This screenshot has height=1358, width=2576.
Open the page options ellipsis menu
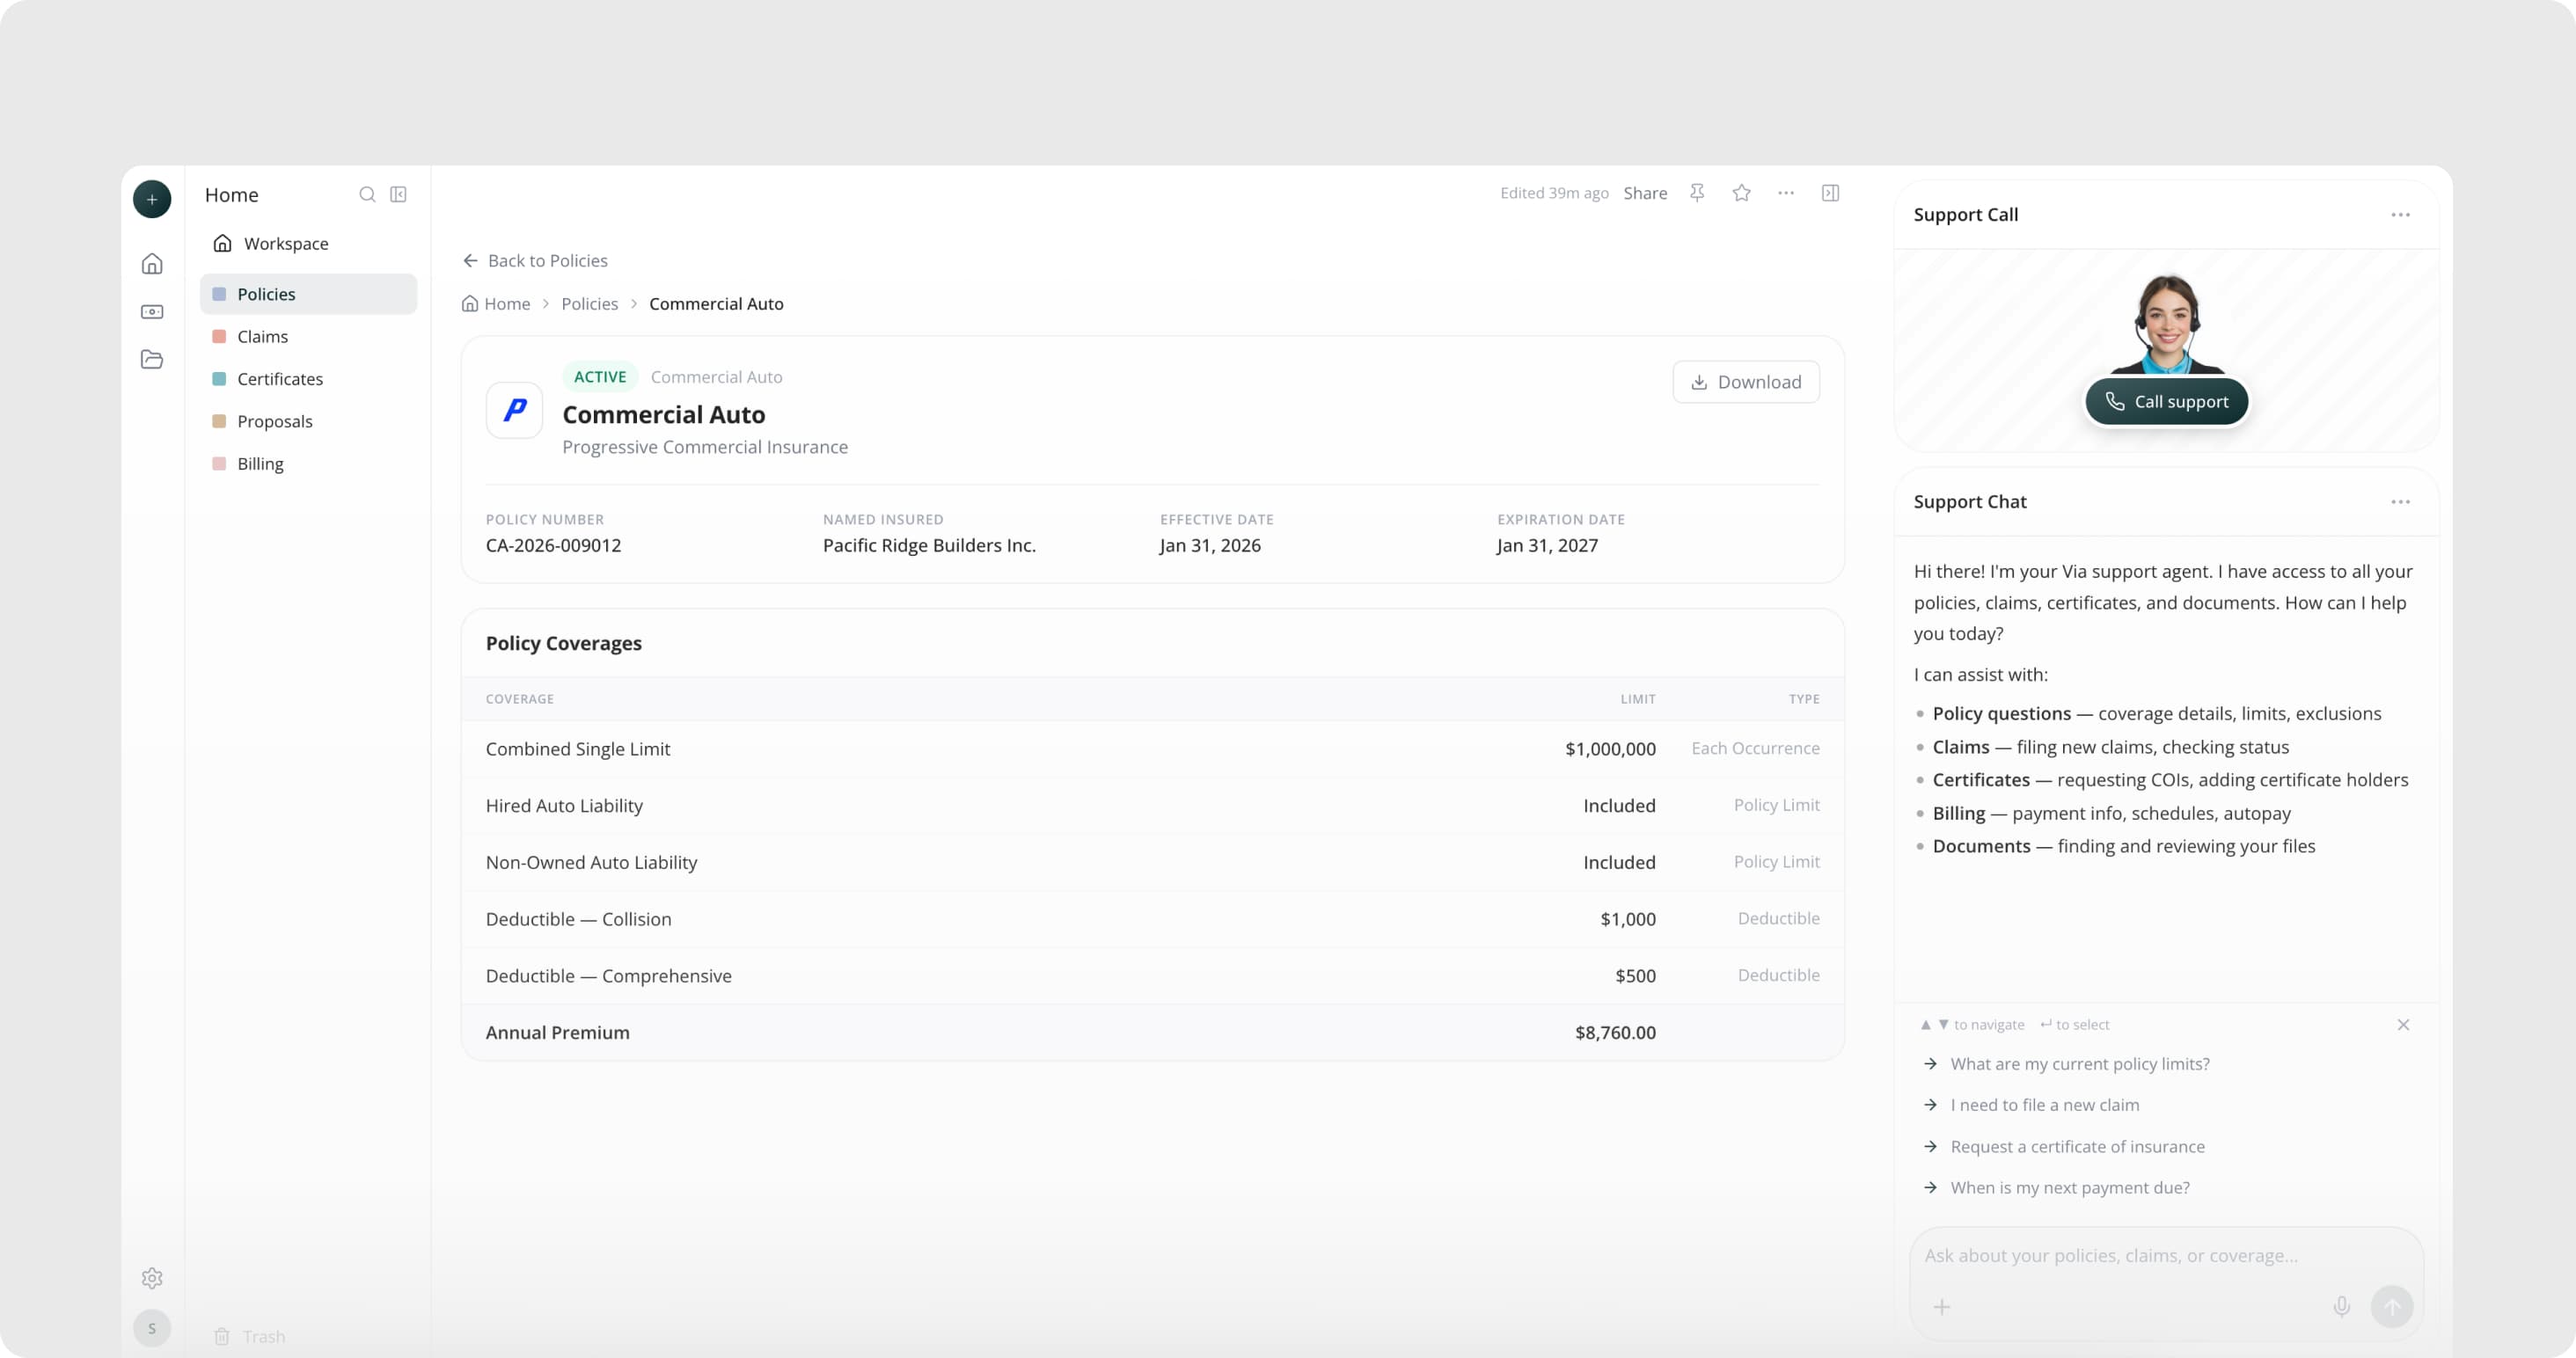pyautogui.click(x=1787, y=193)
